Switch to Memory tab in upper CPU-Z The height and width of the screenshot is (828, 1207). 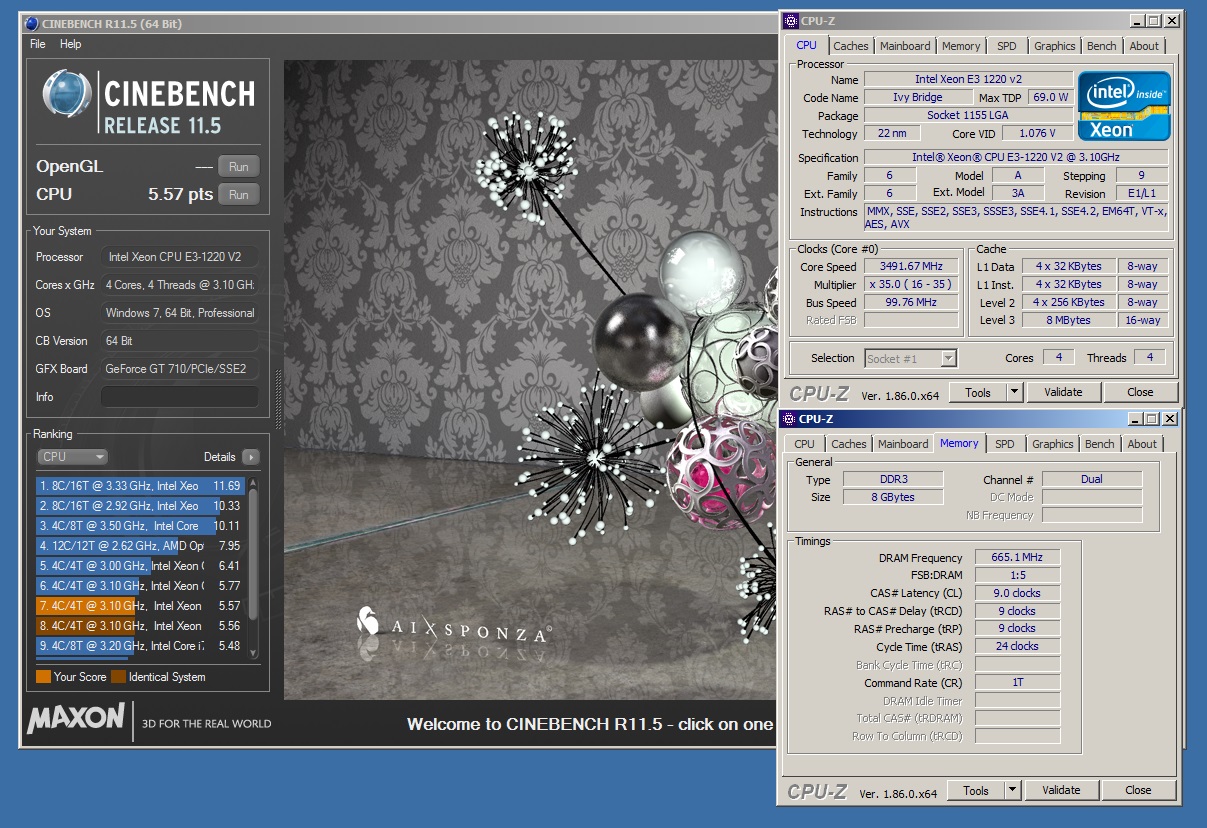click(961, 46)
